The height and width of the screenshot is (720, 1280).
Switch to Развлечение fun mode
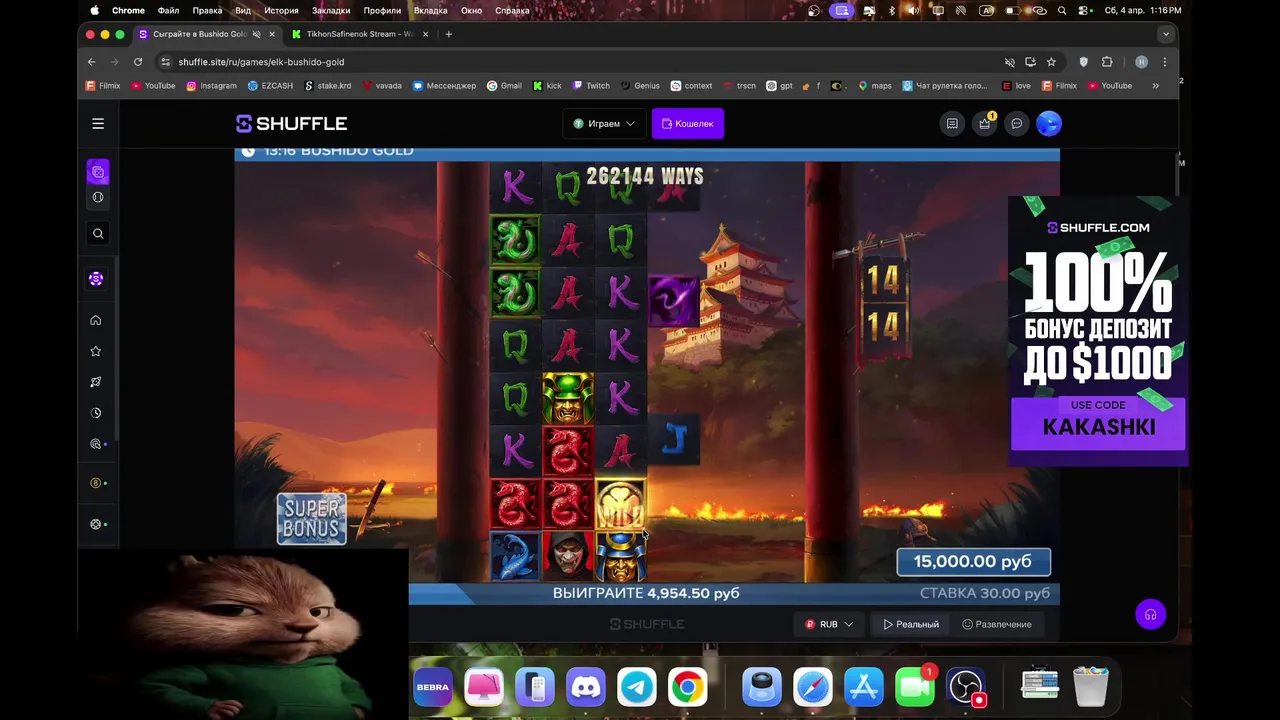coord(996,624)
